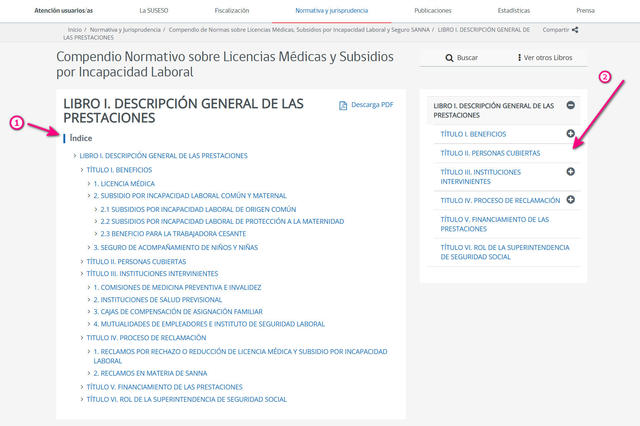Image resolution: width=640 pixels, height=426 pixels.
Task: Open the Fiscalización tab
Action: [x=232, y=9]
